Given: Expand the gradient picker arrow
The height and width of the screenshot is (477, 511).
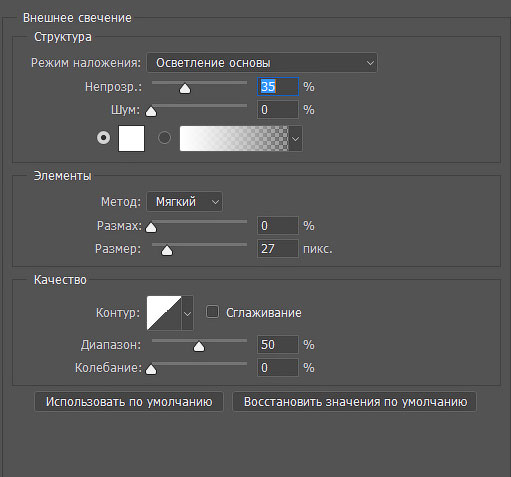Looking at the screenshot, I should point(295,138).
